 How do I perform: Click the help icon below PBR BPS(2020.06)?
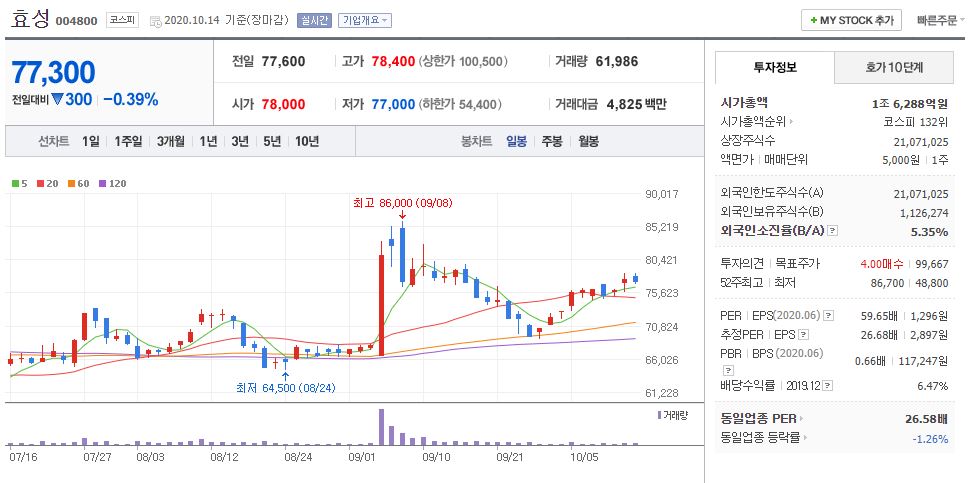pos(726,370)
